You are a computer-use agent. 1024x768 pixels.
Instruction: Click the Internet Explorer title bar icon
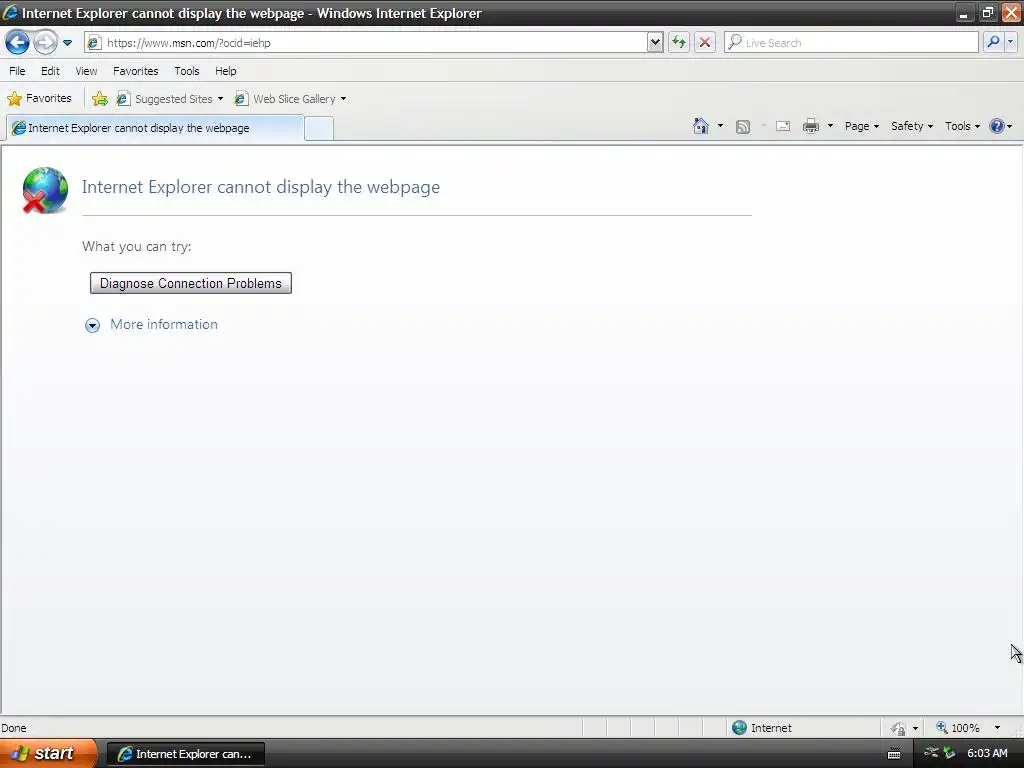tap(10, 12)
